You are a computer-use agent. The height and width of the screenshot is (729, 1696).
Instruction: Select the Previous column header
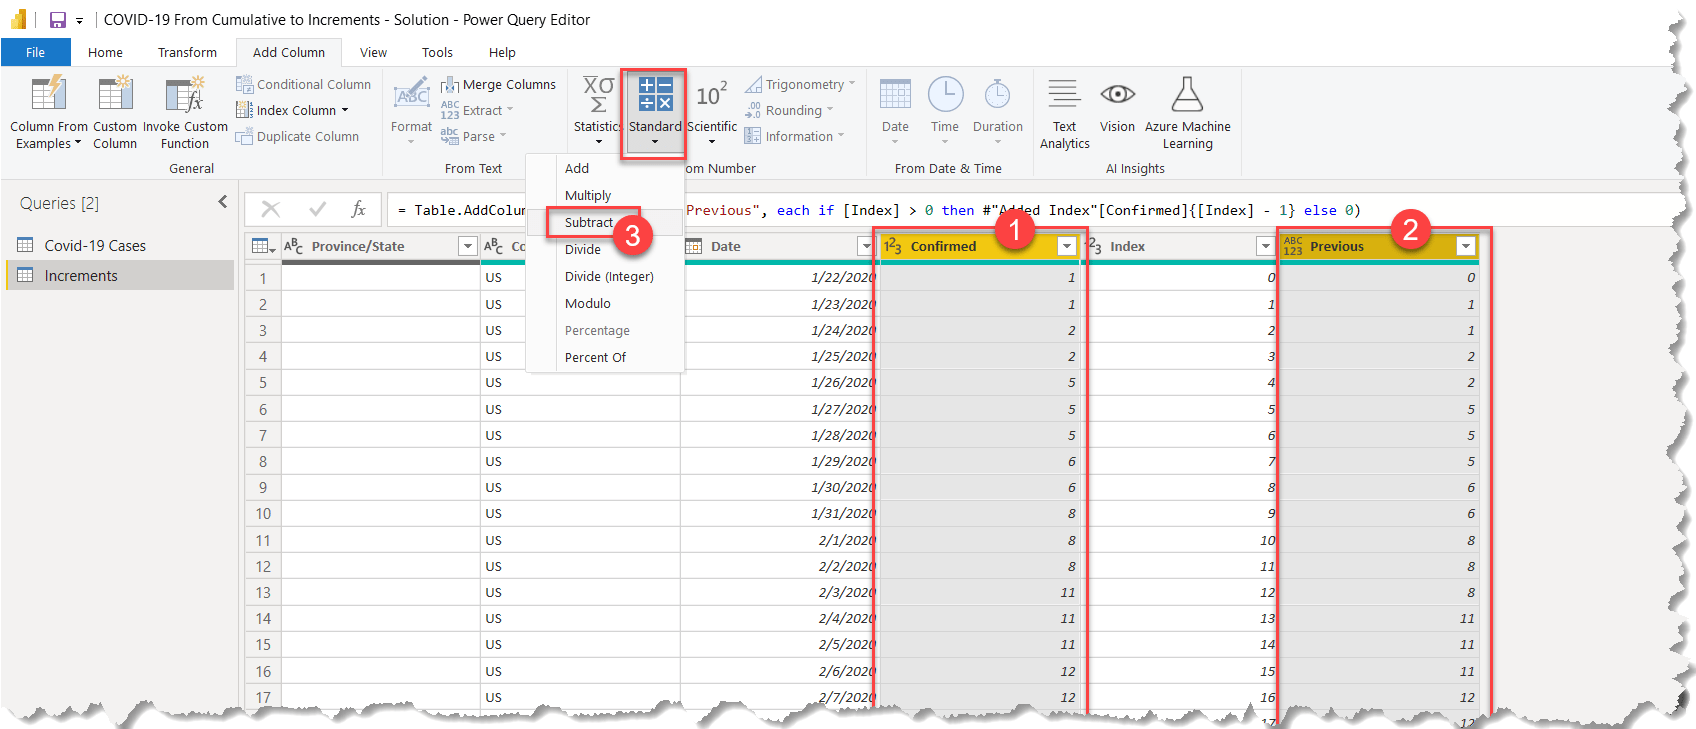1379,246
